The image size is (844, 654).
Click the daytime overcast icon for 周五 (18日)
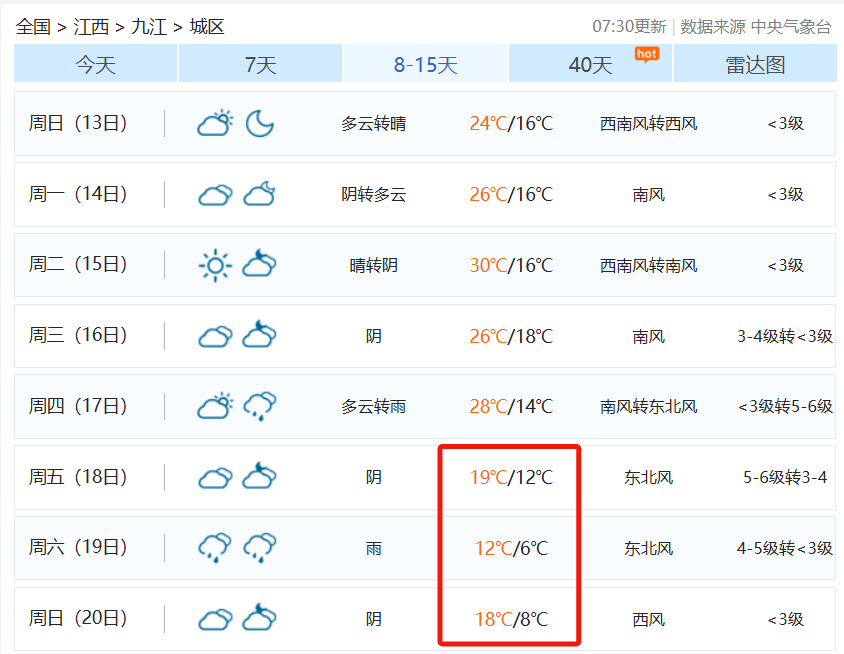[x=215, y=477]
